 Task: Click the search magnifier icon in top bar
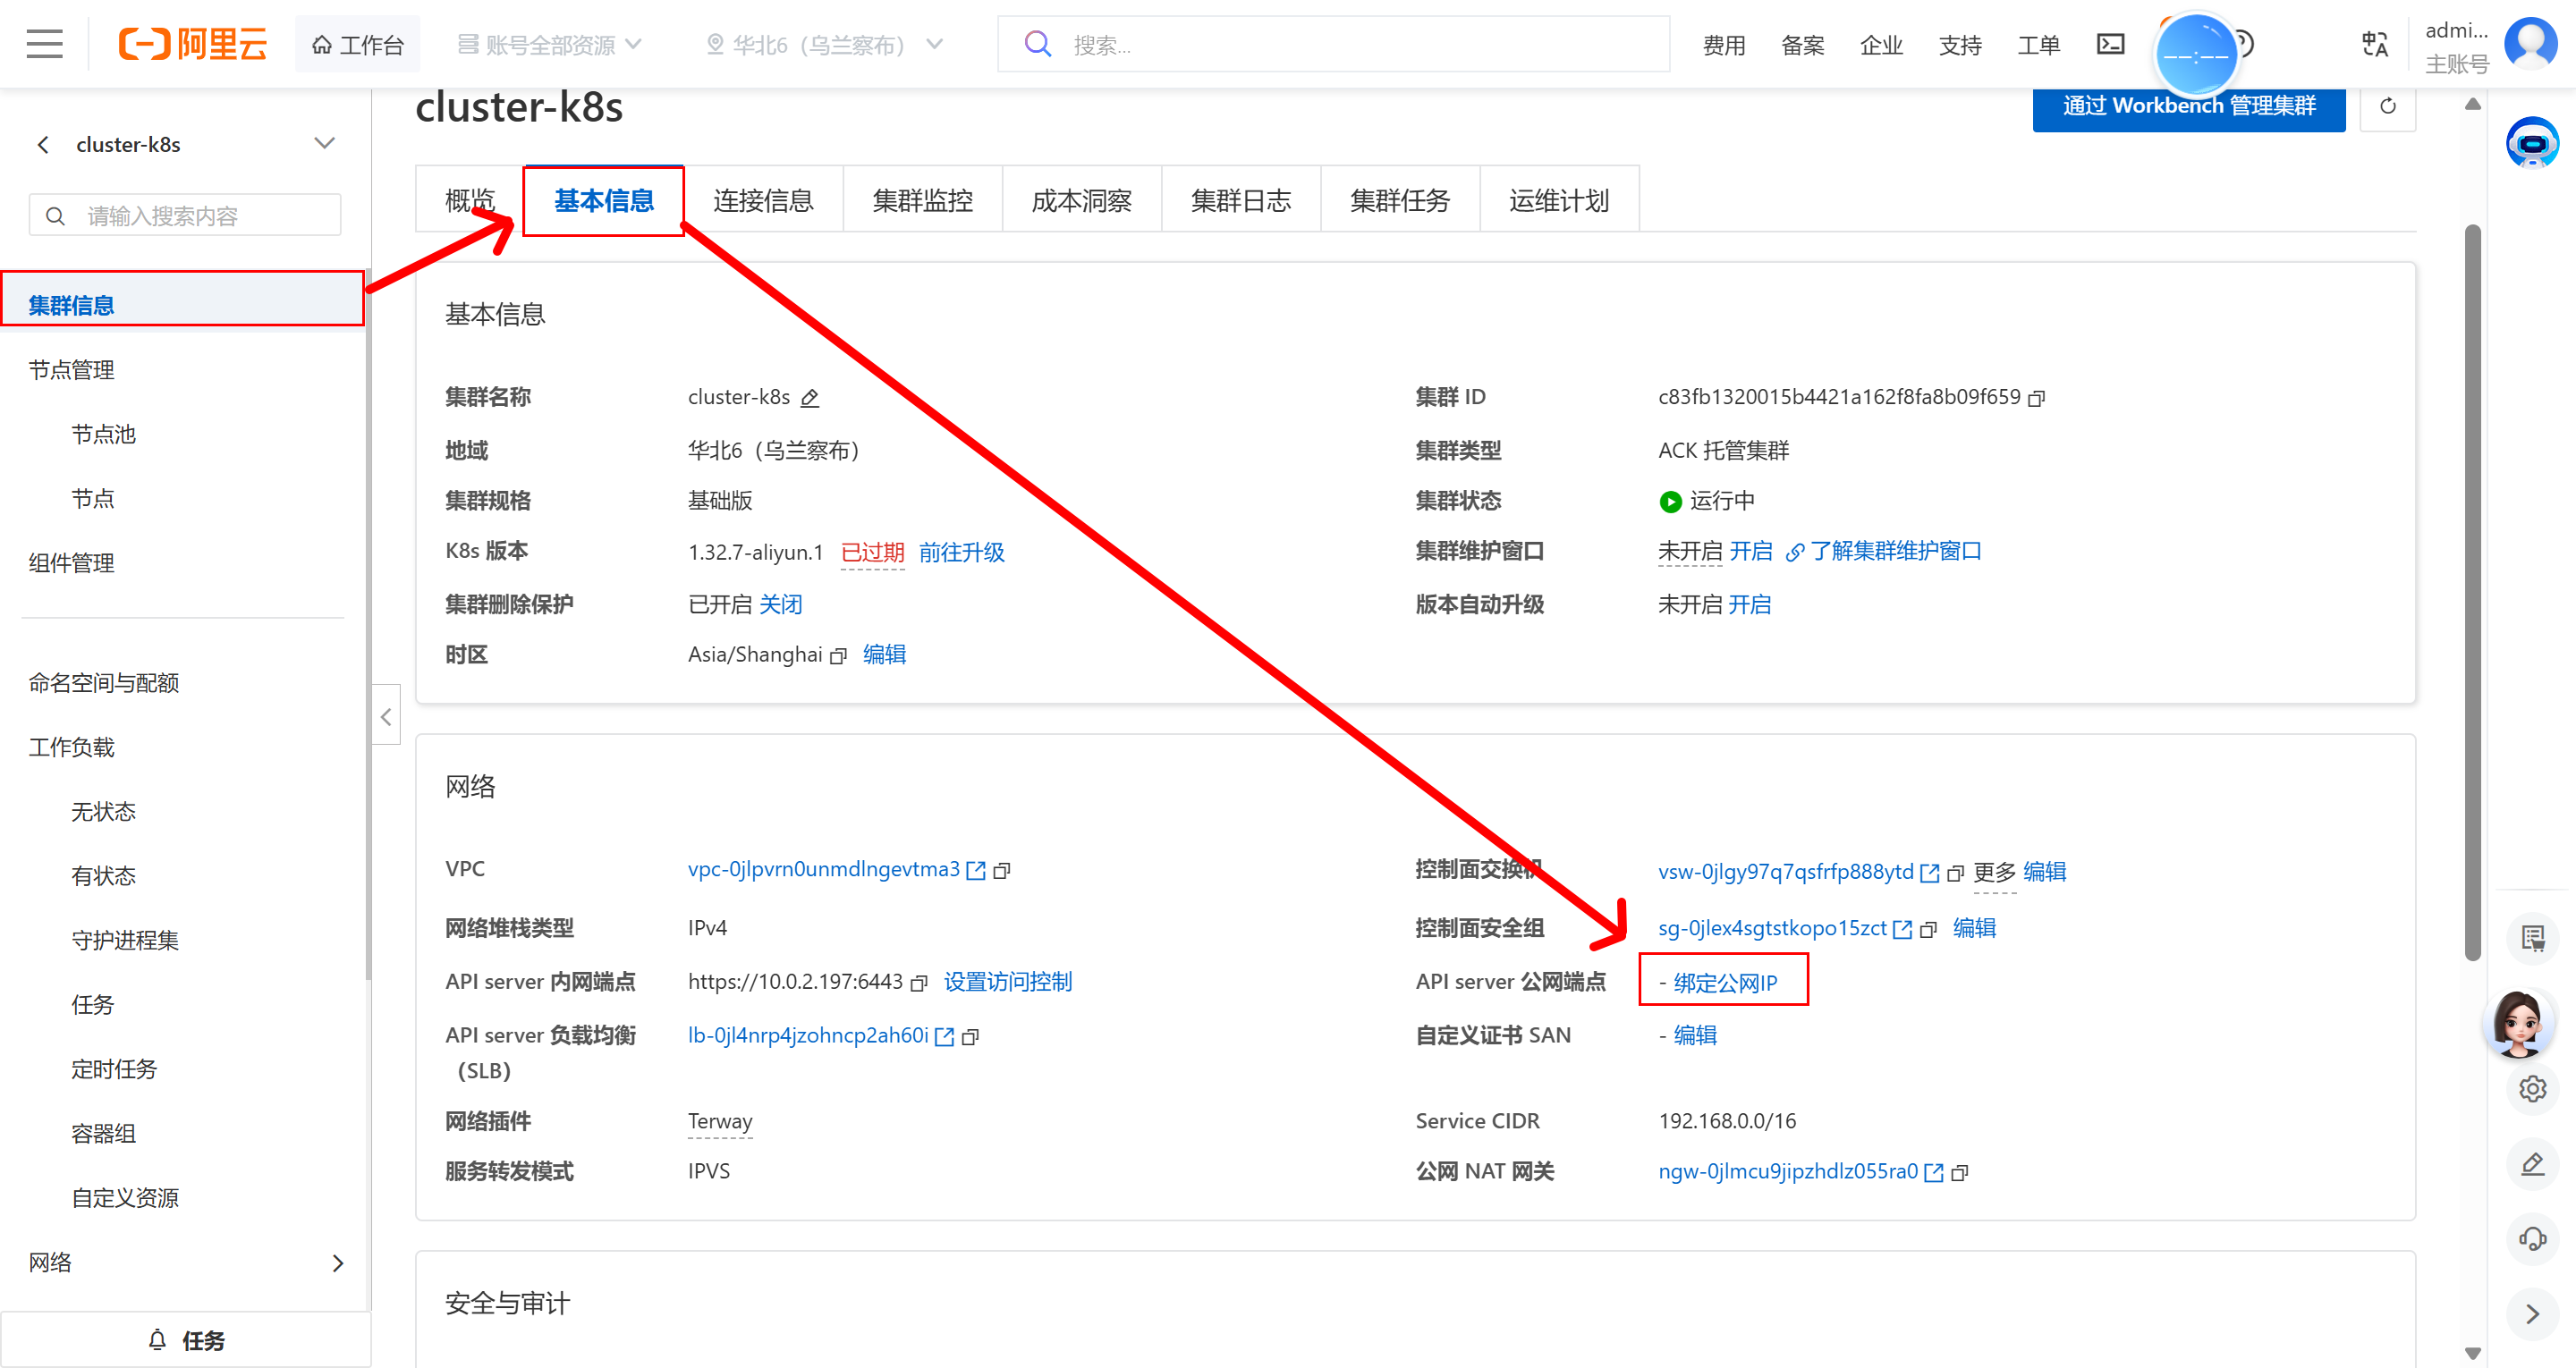(x=1038, y=44)
